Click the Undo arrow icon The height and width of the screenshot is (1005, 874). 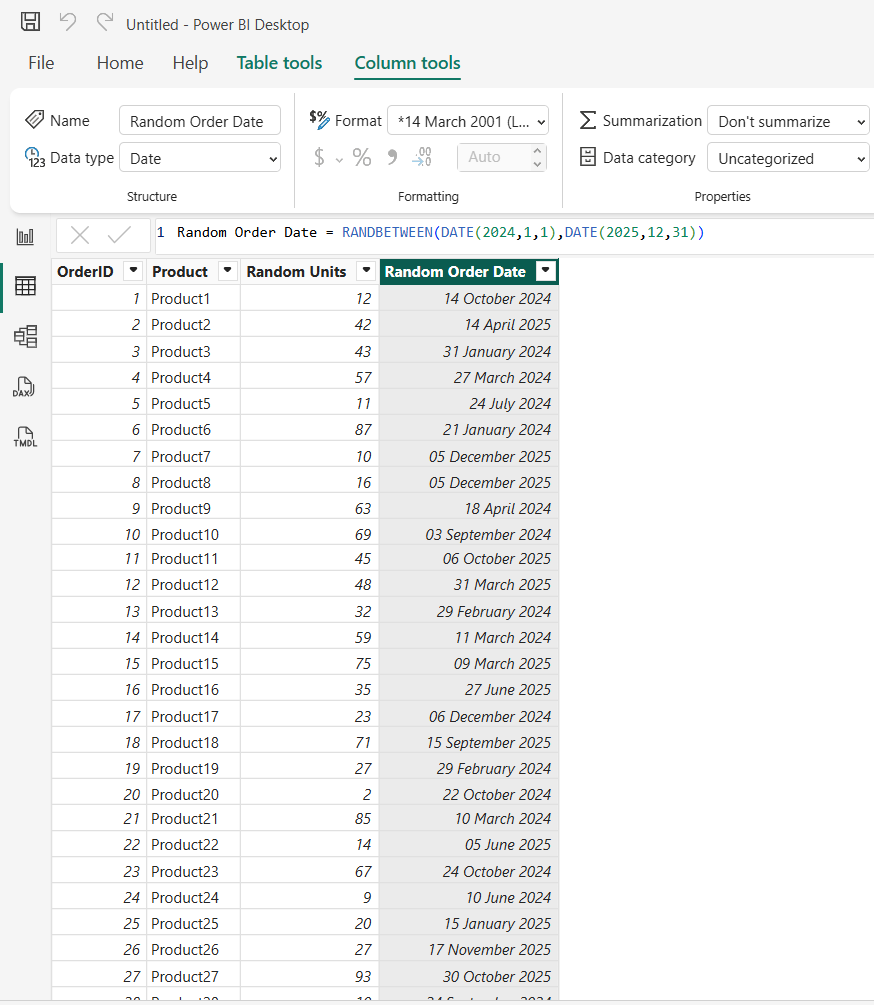coord(67,22)
